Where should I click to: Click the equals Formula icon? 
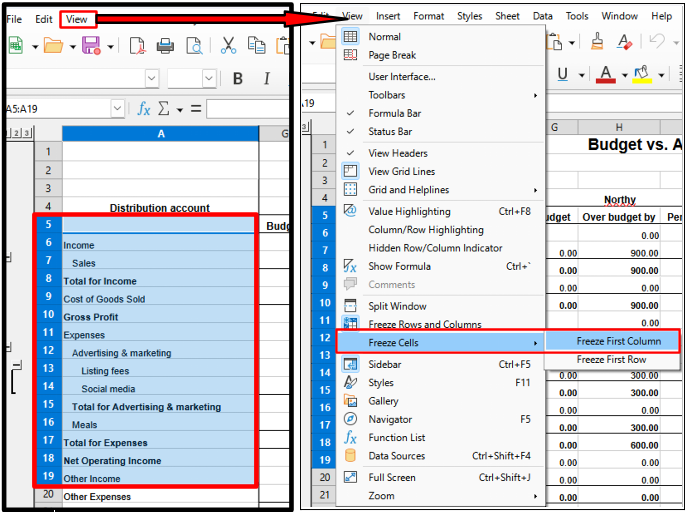point(196,108)
